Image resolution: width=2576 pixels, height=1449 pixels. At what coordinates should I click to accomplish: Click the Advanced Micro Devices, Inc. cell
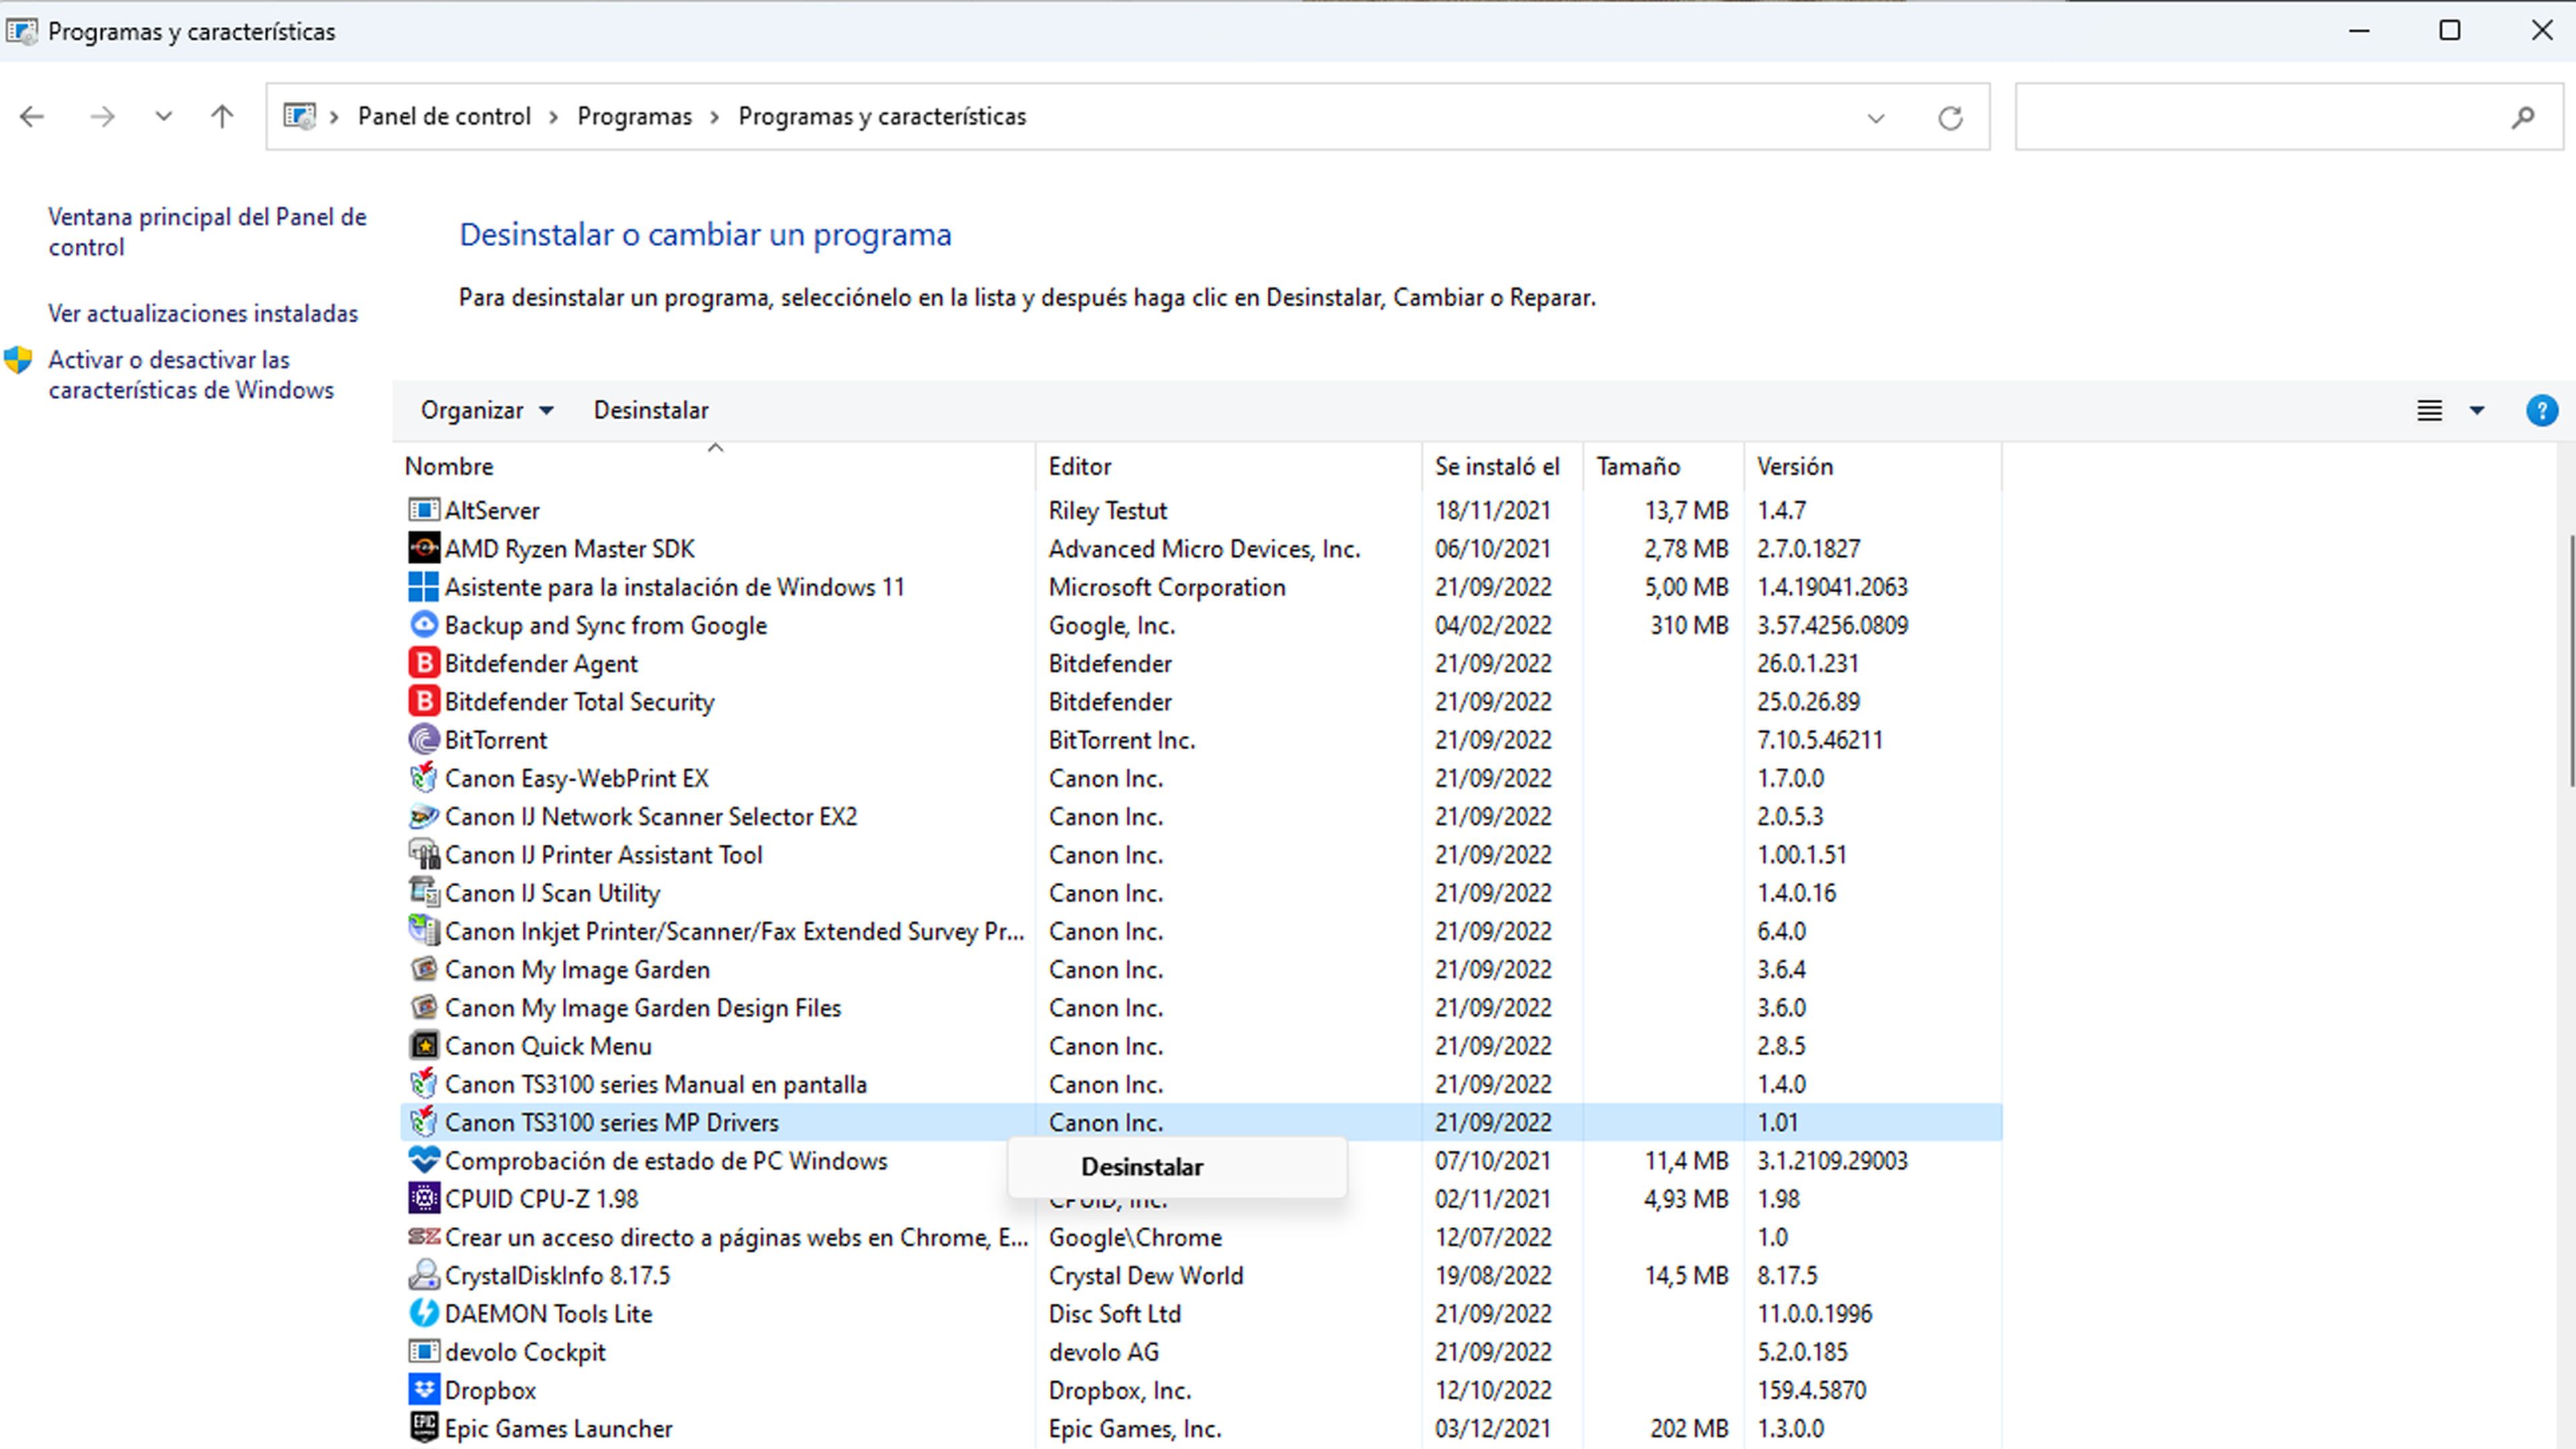coord(1204,548)
